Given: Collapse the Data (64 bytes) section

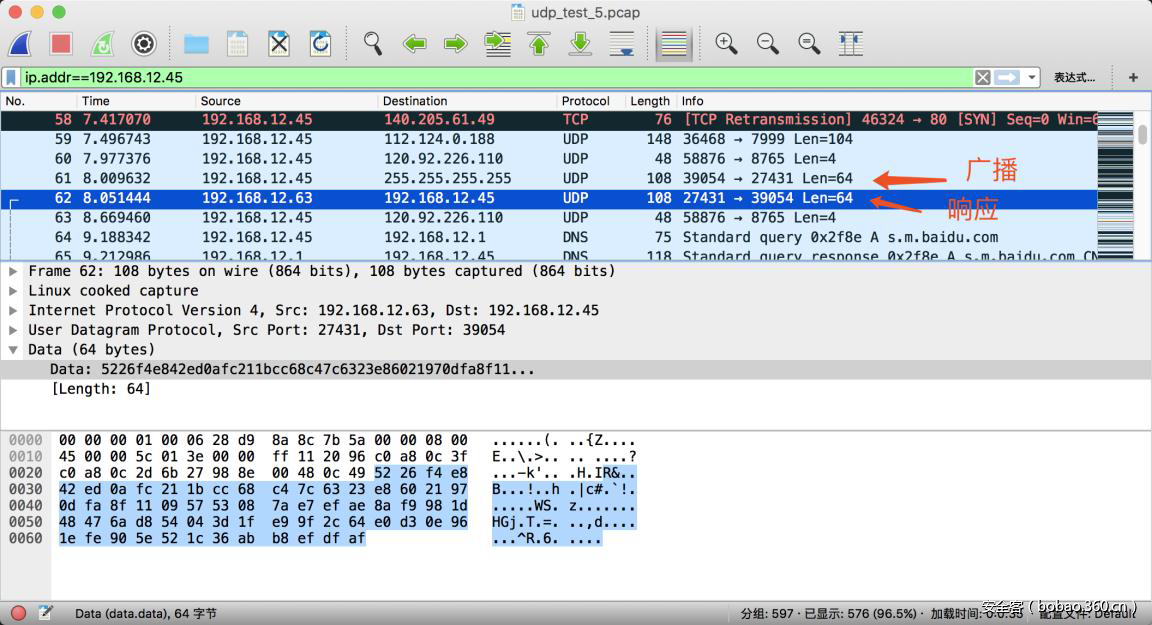Looking at the screenshot, I should click(x=12, y=350).
